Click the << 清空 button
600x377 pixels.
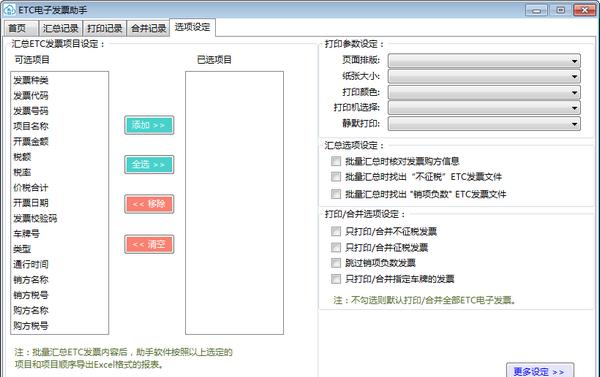pos(149,244)
